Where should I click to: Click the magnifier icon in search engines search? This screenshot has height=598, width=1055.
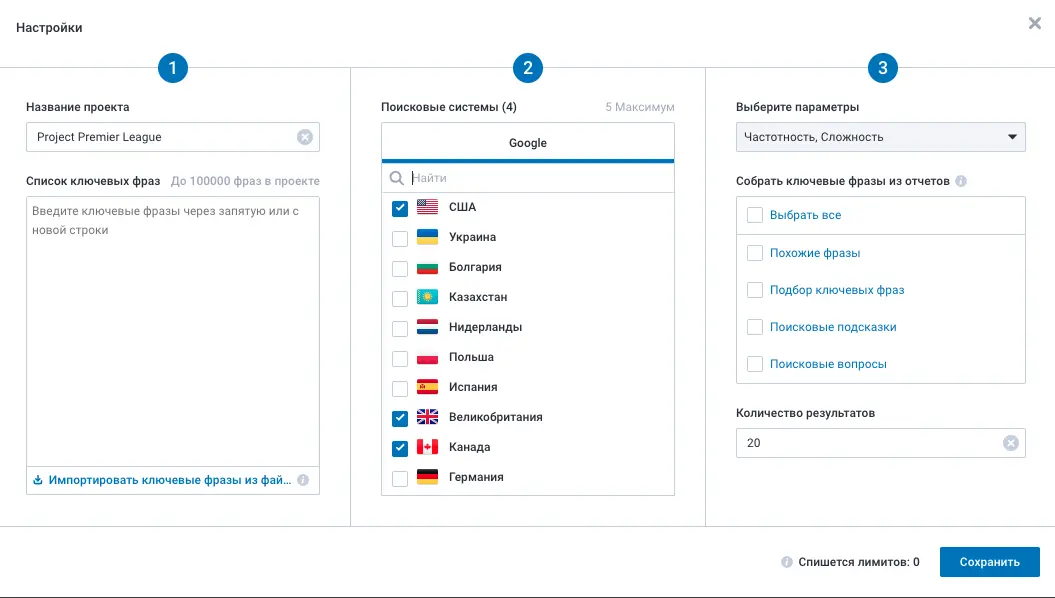398,176
